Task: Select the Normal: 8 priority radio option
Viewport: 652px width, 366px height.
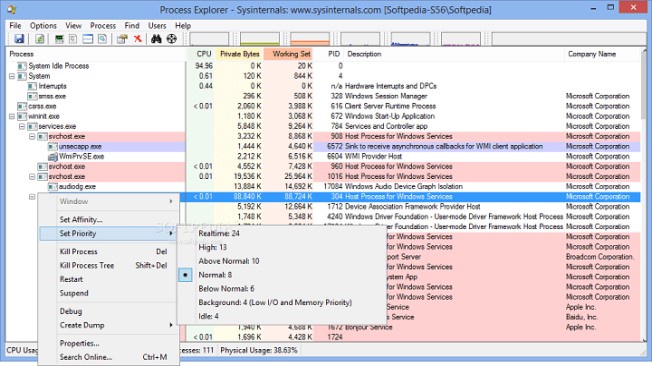Action: (215, 275)
